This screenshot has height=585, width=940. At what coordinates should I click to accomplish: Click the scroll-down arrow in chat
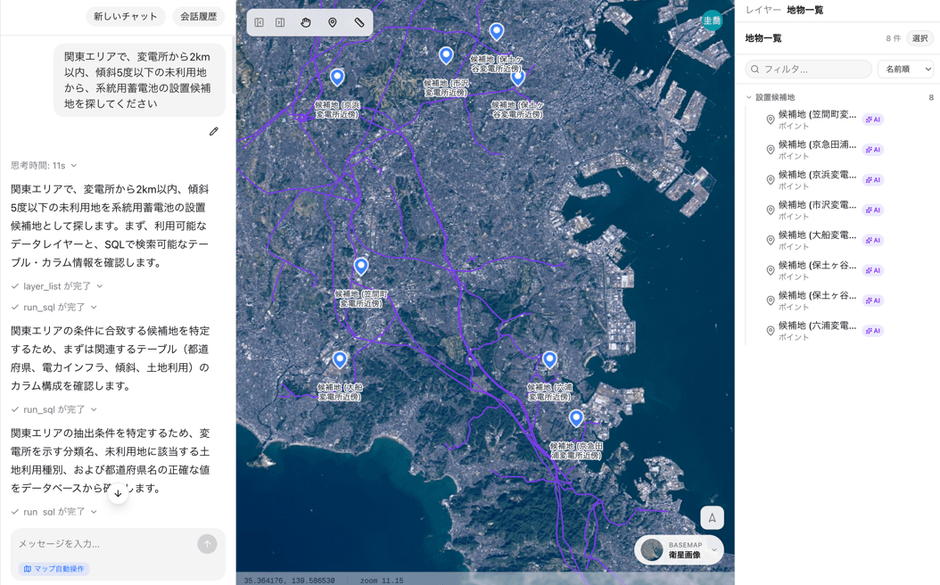118,493
